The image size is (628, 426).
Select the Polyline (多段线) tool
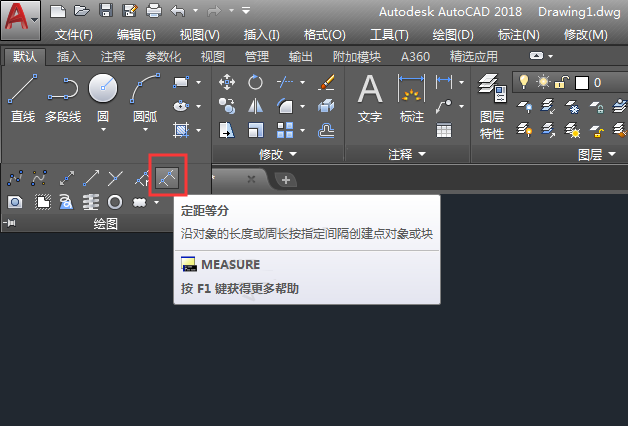tap(63, 97)
